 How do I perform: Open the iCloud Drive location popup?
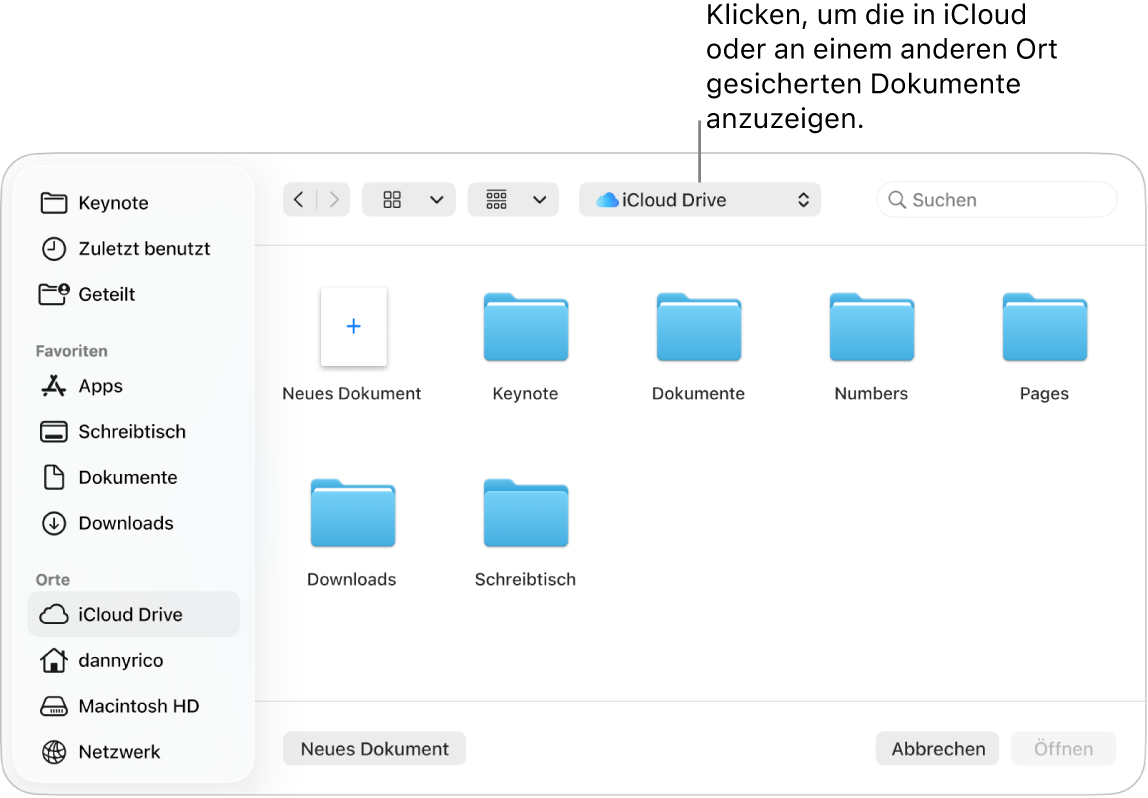(x=700, y=200)
